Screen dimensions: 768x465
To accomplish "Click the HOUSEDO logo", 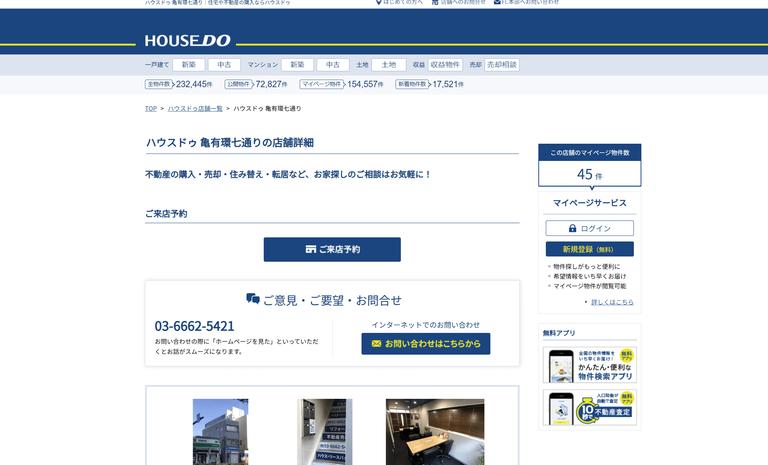I will tap(187, 41).
